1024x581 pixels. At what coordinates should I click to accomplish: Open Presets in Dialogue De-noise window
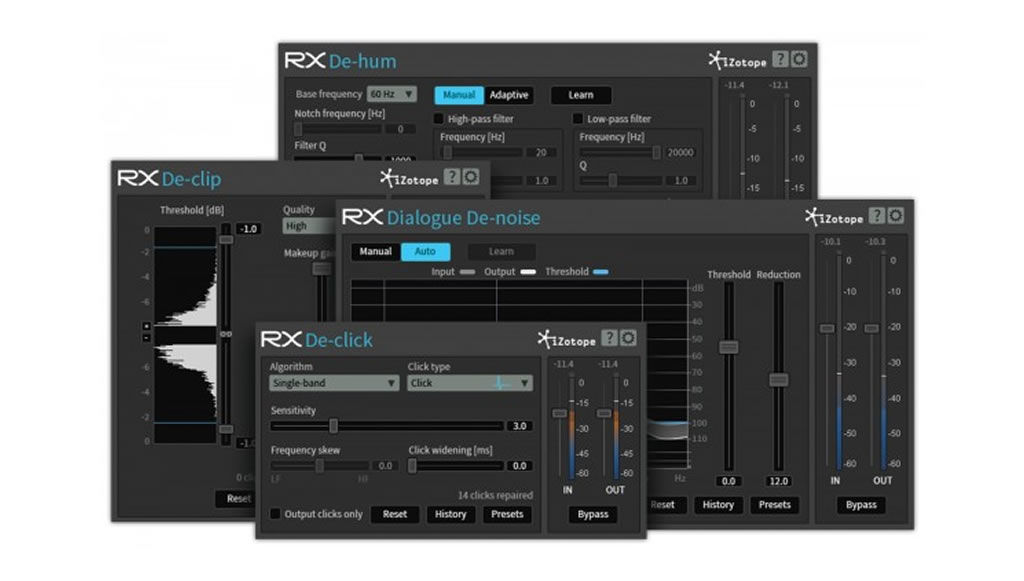(x=775, y=505)
